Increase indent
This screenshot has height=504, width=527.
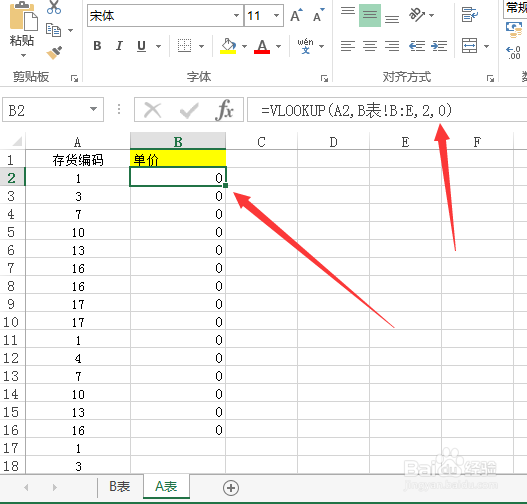439,45
